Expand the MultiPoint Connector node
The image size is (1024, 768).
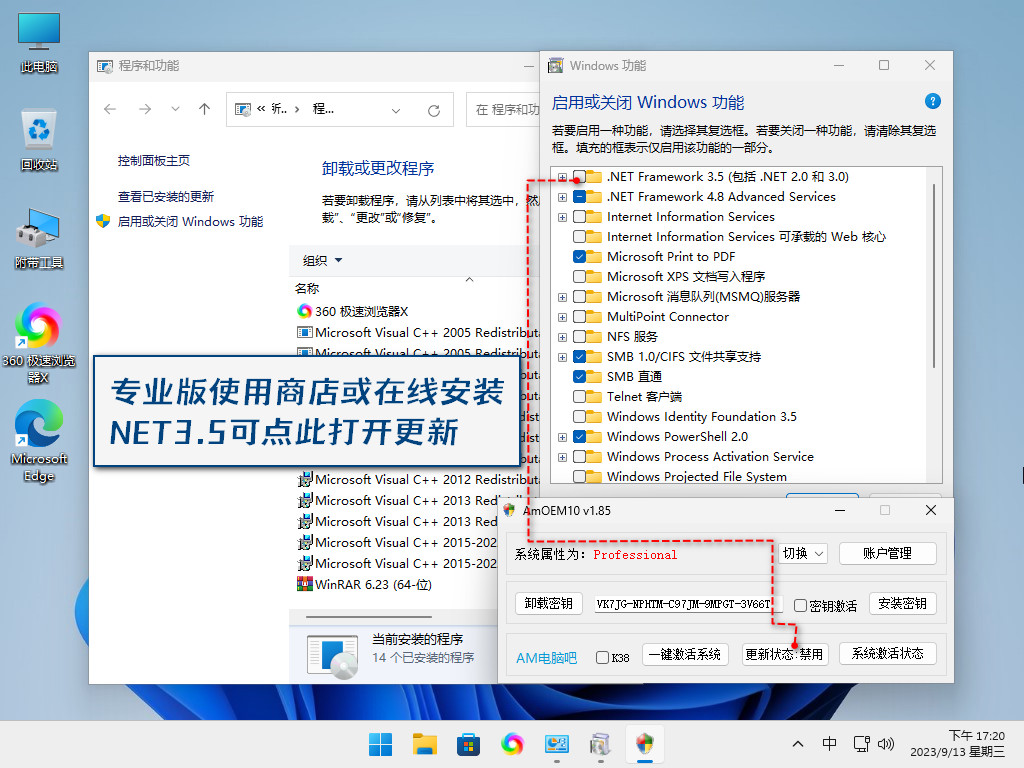pyautogui.click(x=562, y=317)
